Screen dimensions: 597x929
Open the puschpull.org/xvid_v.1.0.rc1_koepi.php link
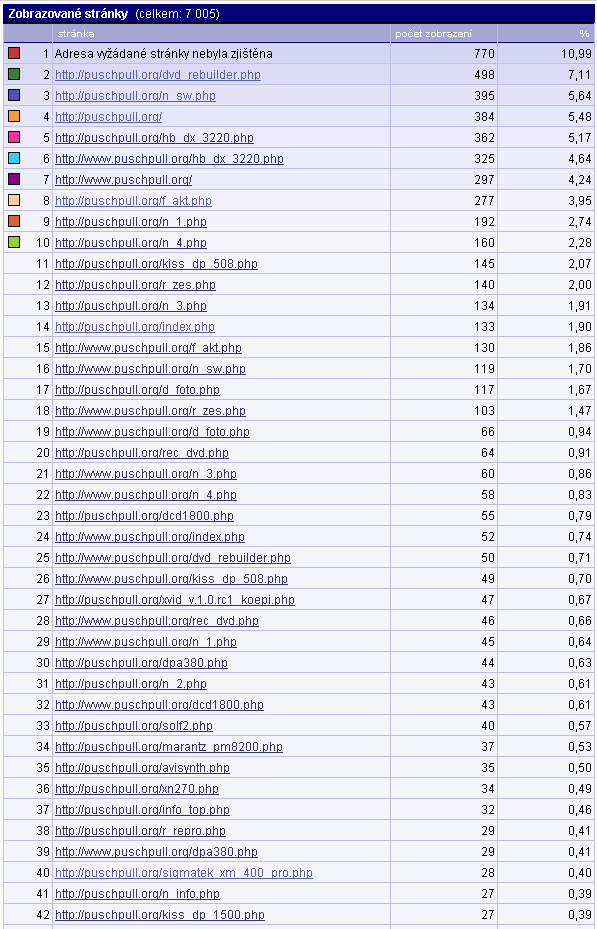pos(175,600)
